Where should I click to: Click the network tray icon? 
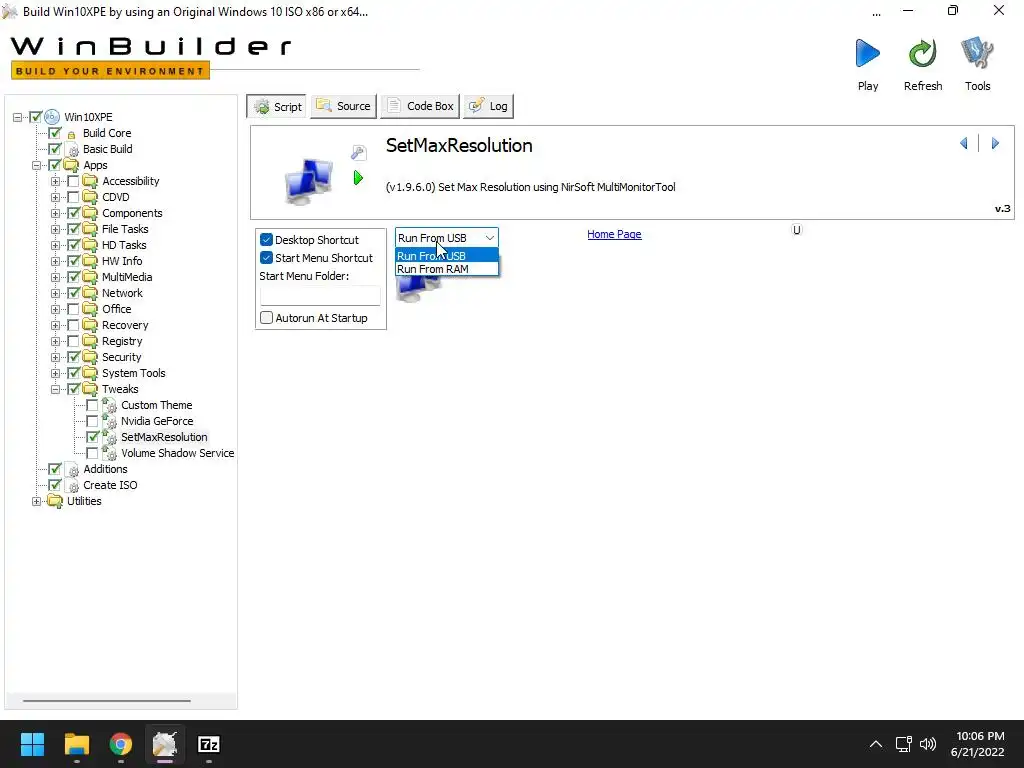[903, 744]
